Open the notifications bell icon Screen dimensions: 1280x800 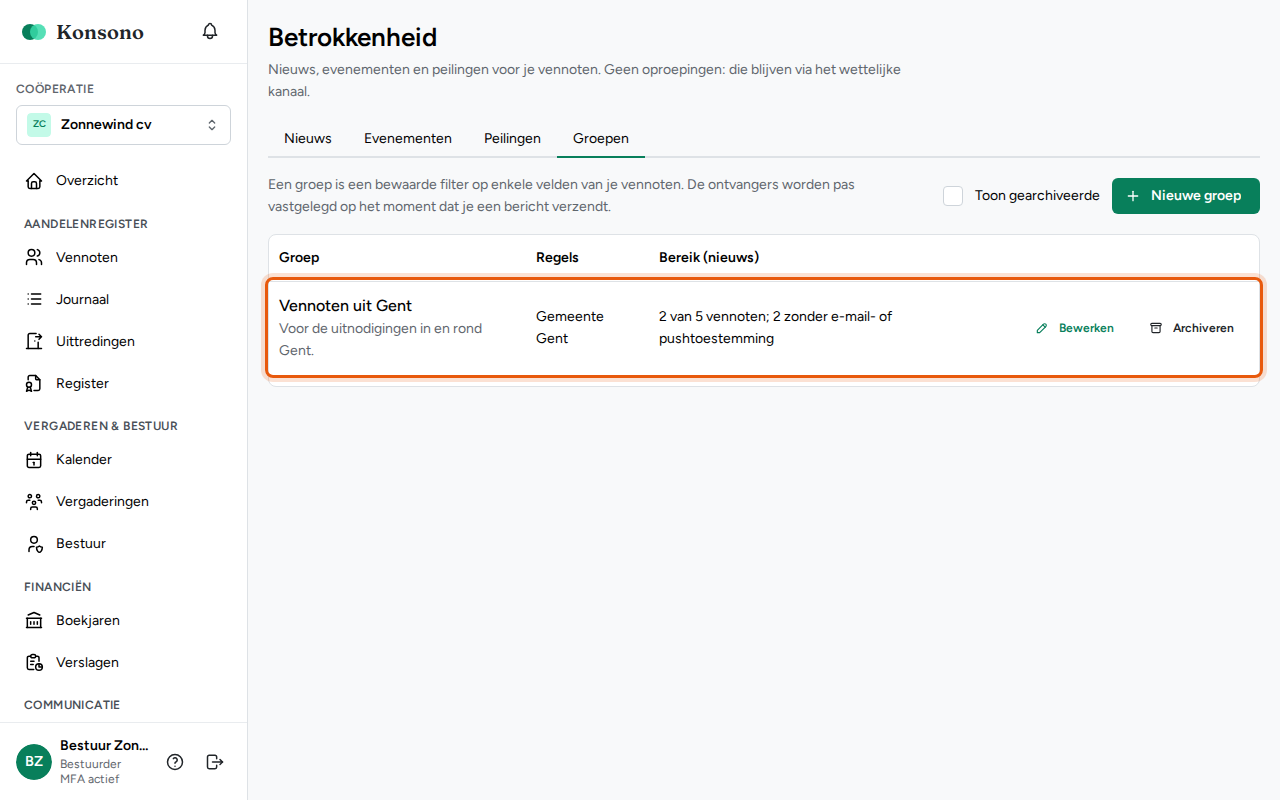coord(210,31)
